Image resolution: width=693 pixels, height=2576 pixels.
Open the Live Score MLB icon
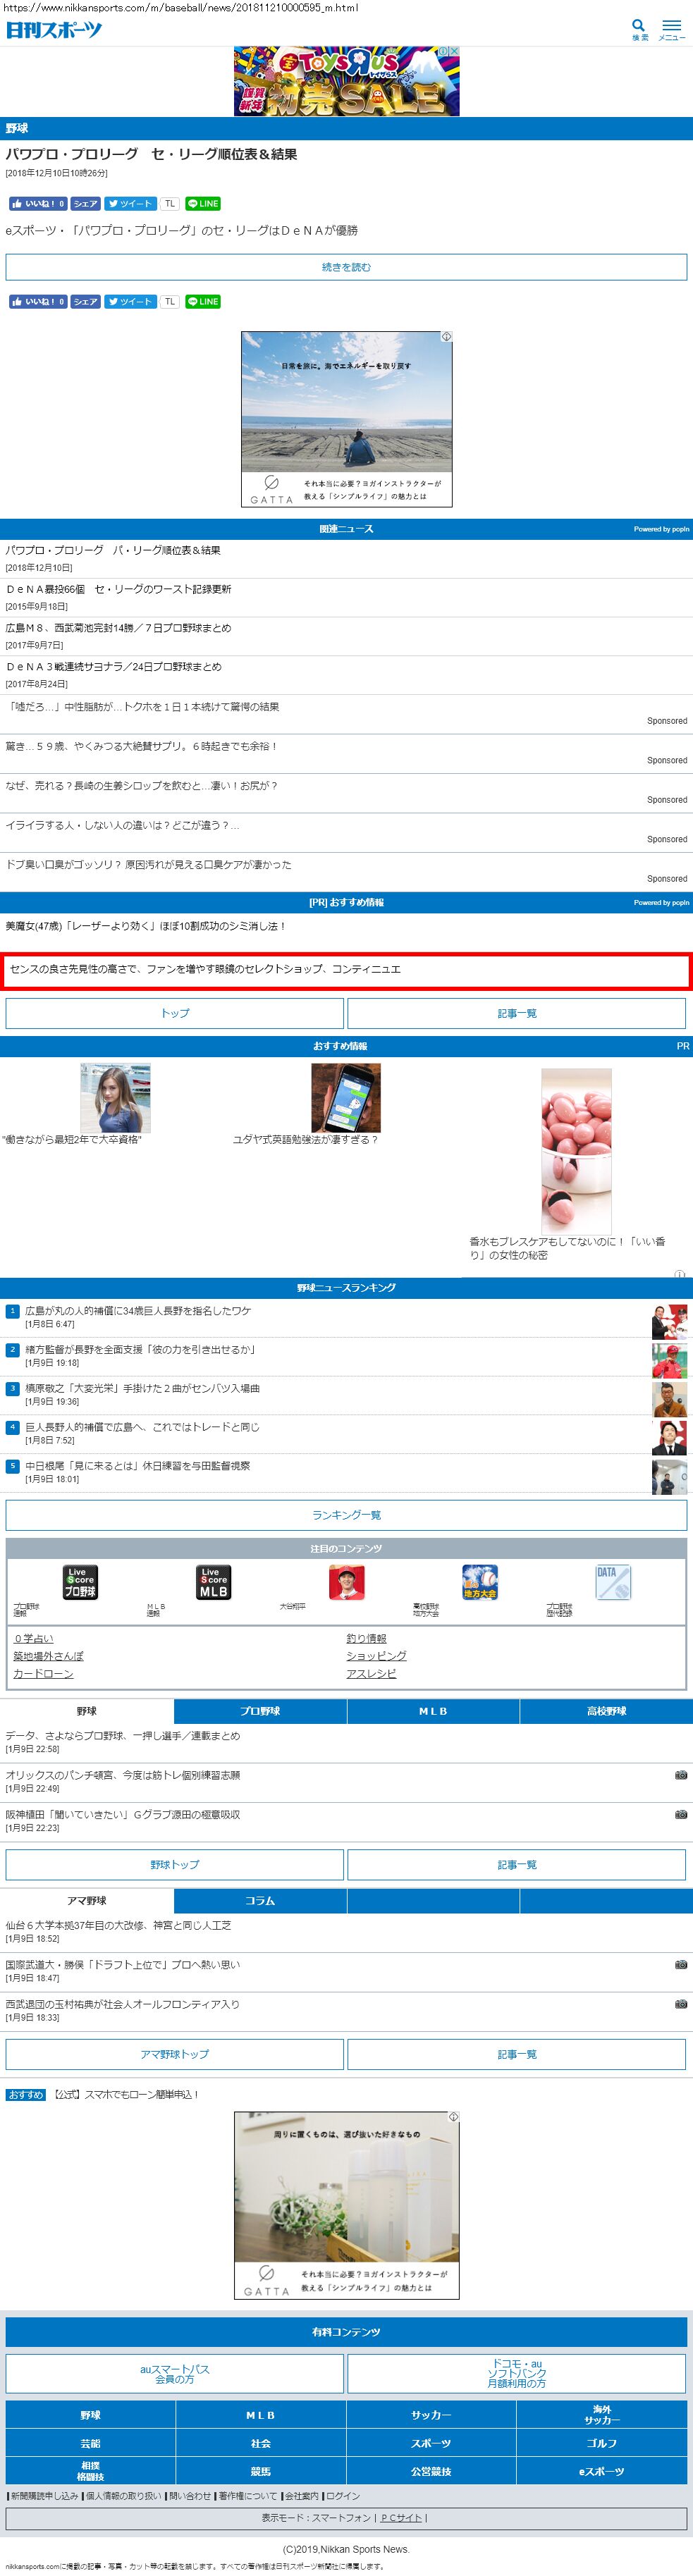(213, 1582)
